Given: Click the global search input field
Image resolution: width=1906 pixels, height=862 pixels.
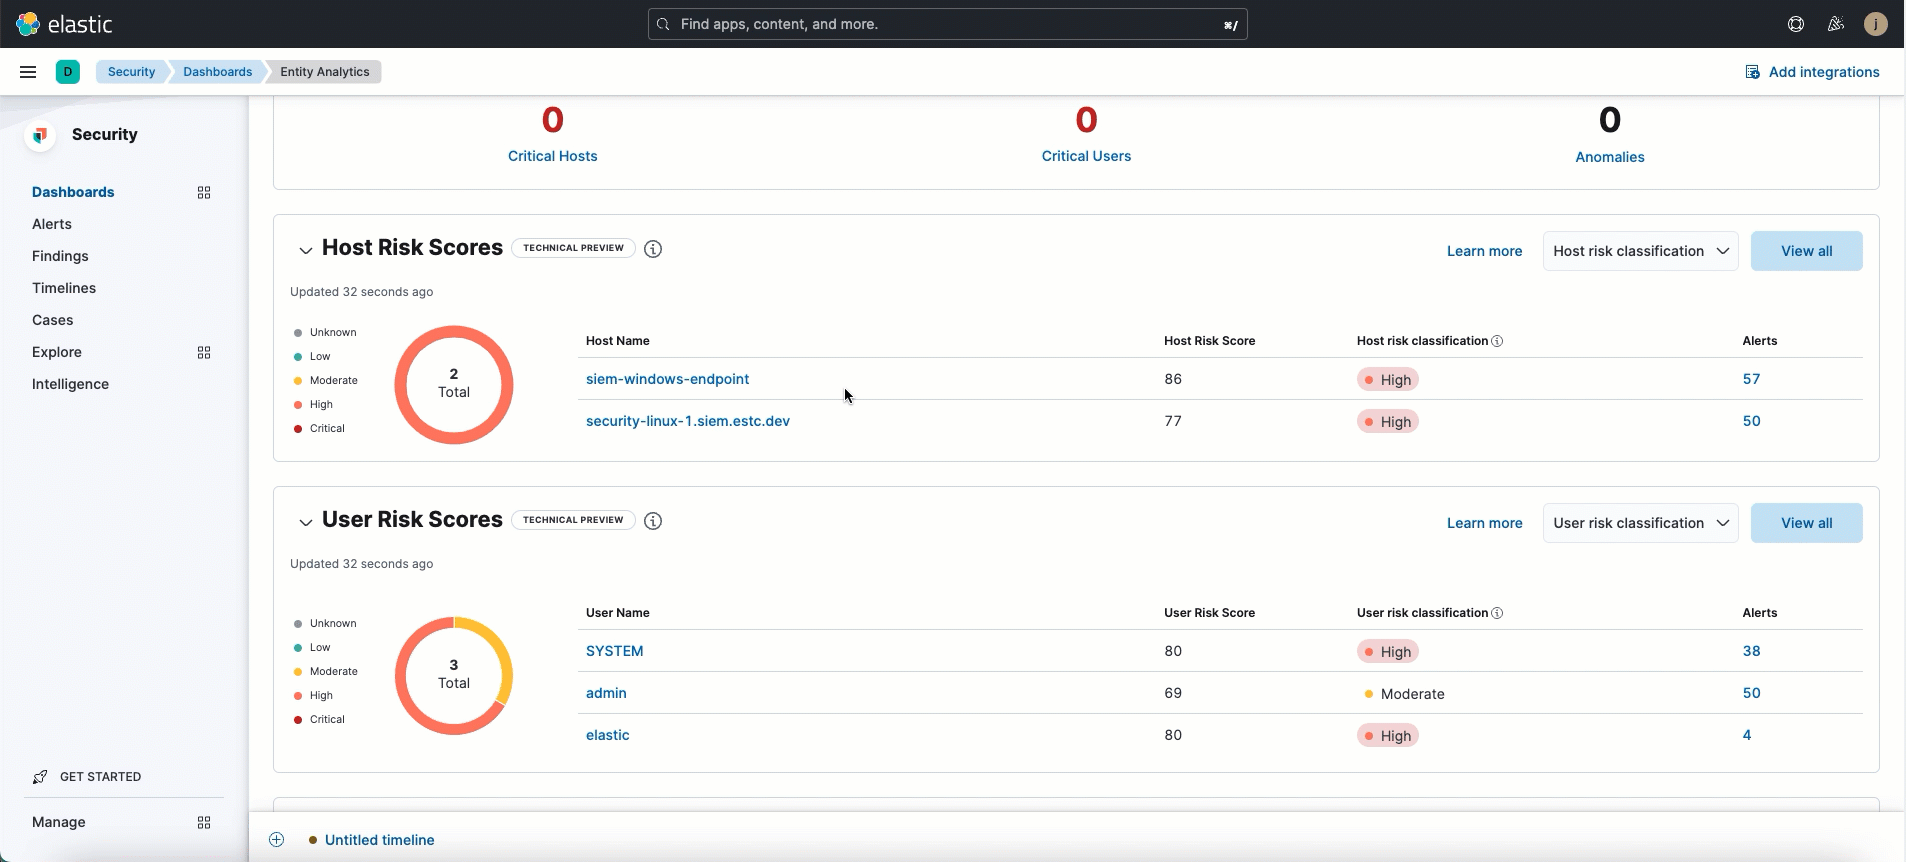Looking at the screenshot, I should click(947, 24).
